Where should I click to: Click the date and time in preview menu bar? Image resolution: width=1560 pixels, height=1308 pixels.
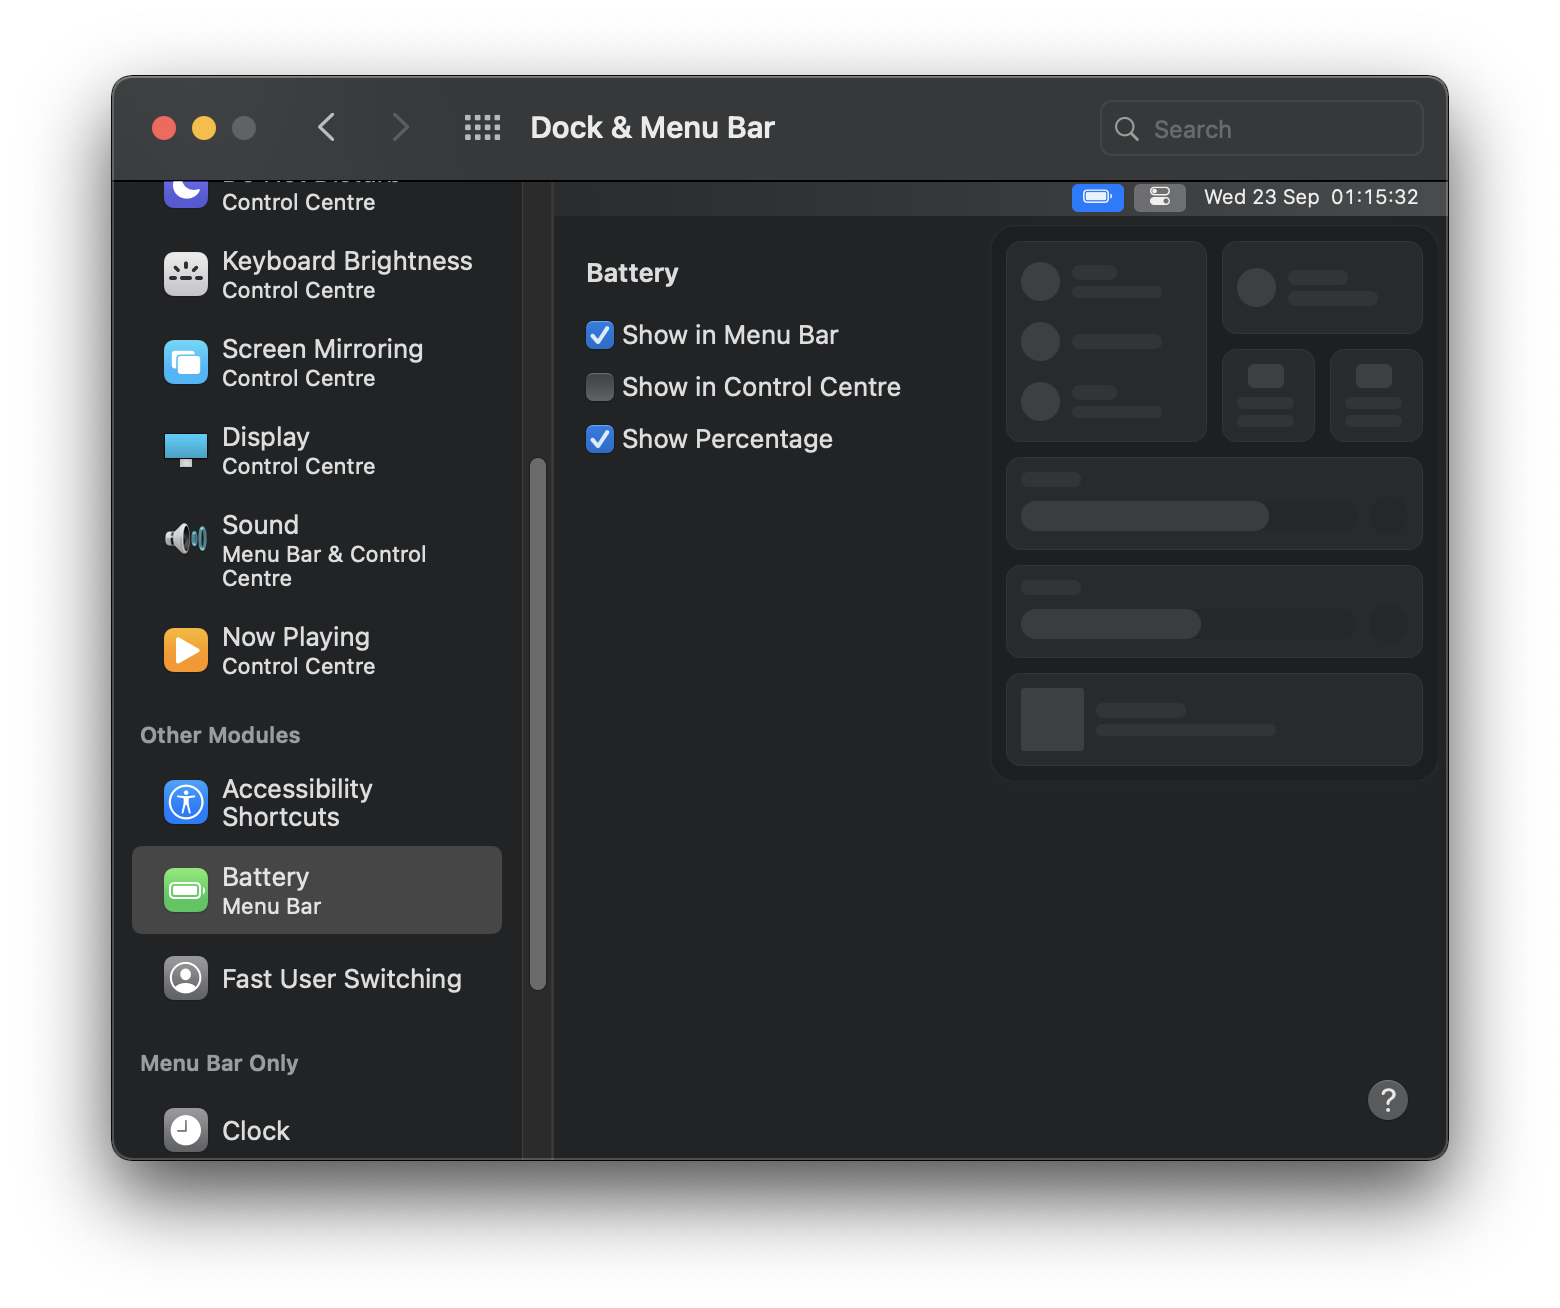(1311, 197)
